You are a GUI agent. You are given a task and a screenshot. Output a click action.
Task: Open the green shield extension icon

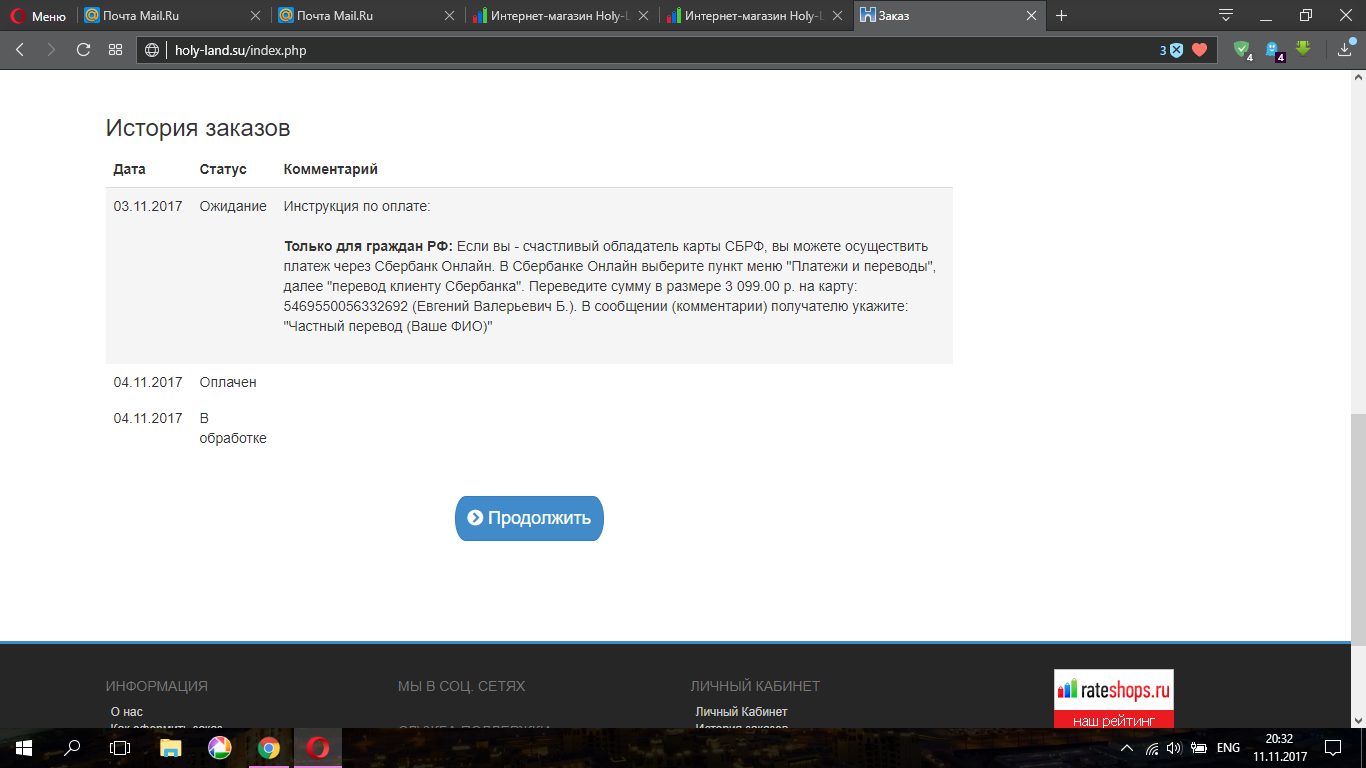pos(1242,50)
